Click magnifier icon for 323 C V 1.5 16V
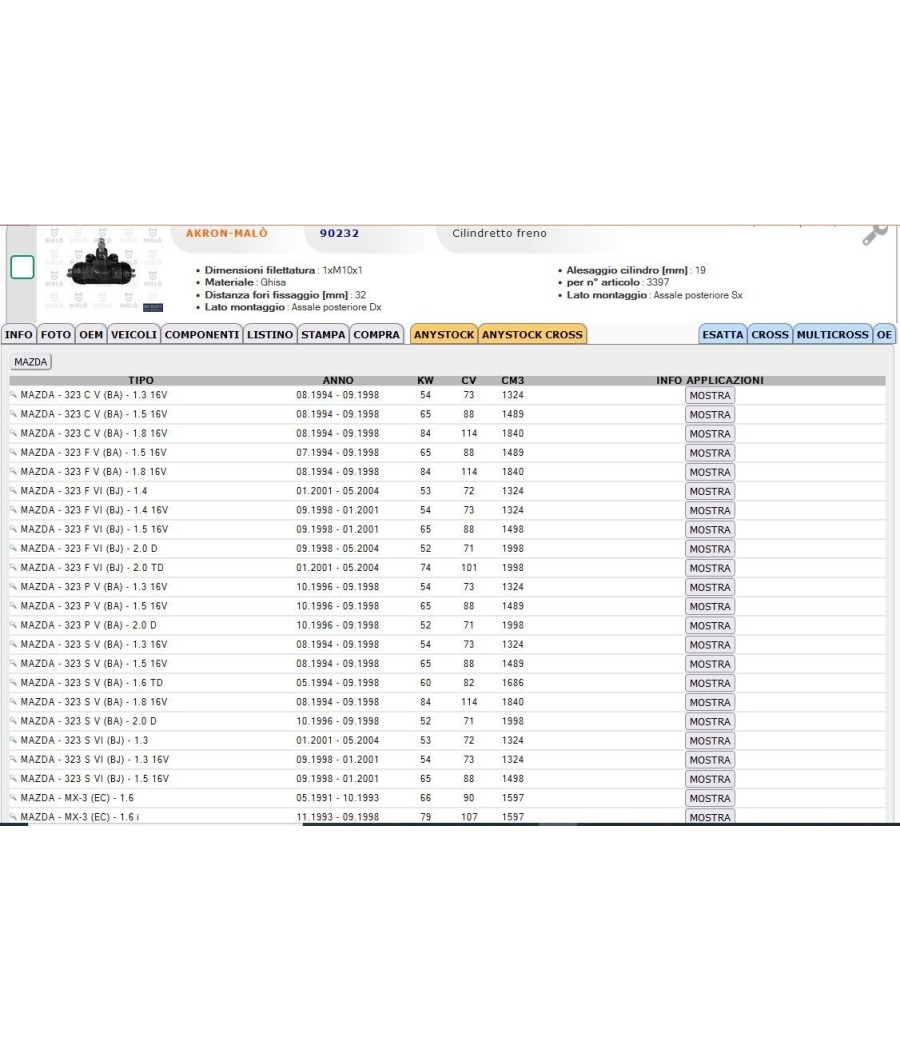 click(13, 414)
